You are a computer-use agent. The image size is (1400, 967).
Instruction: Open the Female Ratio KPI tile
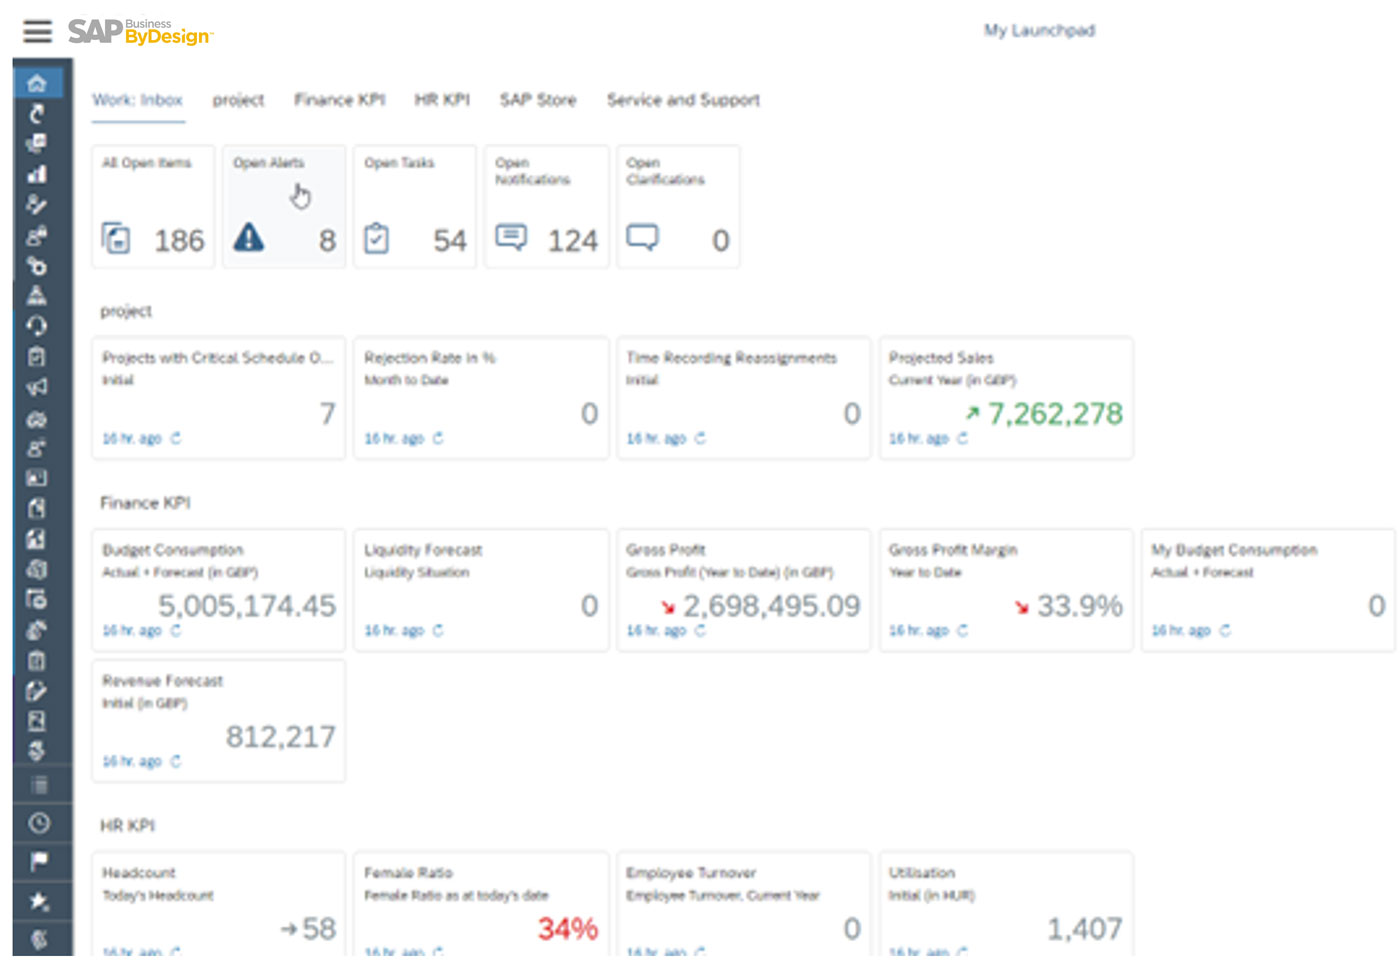pyautogui.click(x=481, y=904)
